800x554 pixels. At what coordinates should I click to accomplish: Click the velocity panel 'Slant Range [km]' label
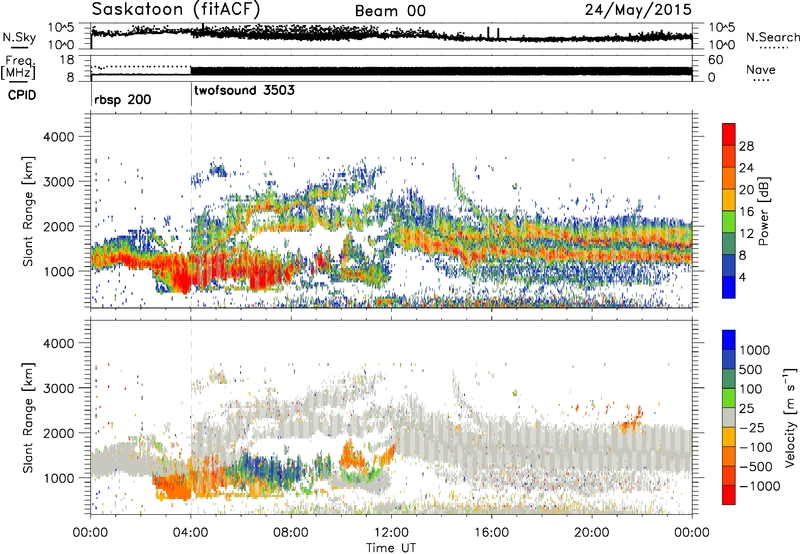(29, 417)
